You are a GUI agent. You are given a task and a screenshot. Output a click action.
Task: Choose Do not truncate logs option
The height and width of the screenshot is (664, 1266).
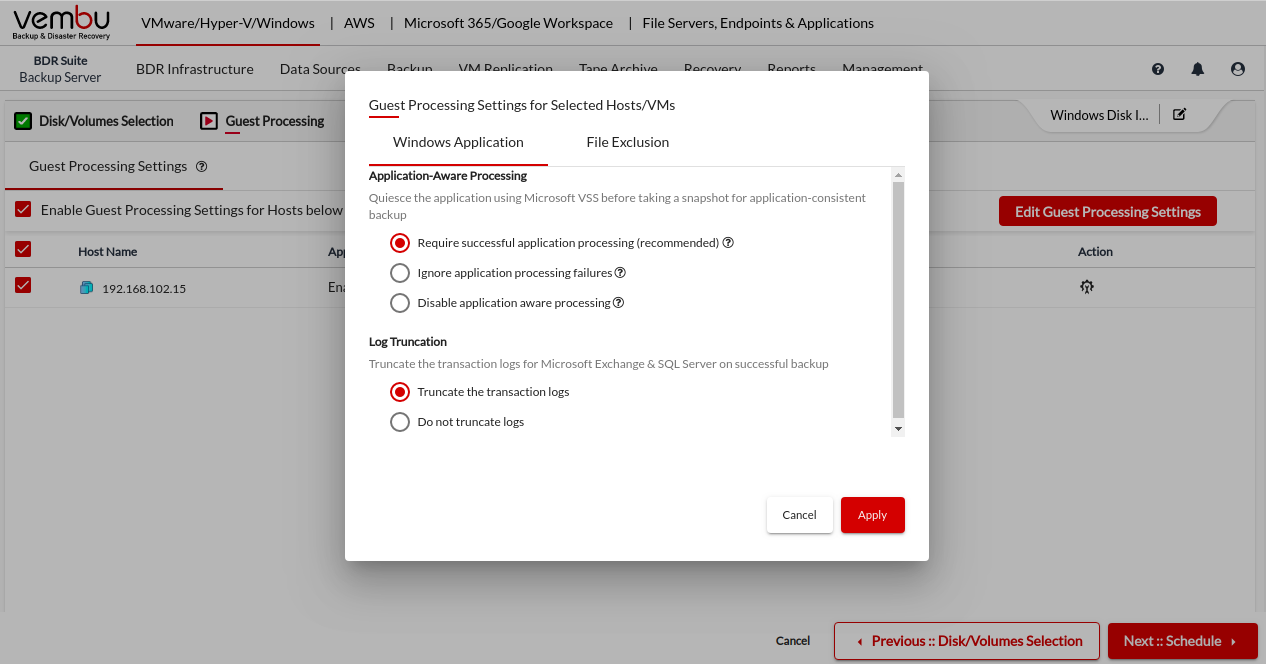point(400,422)
